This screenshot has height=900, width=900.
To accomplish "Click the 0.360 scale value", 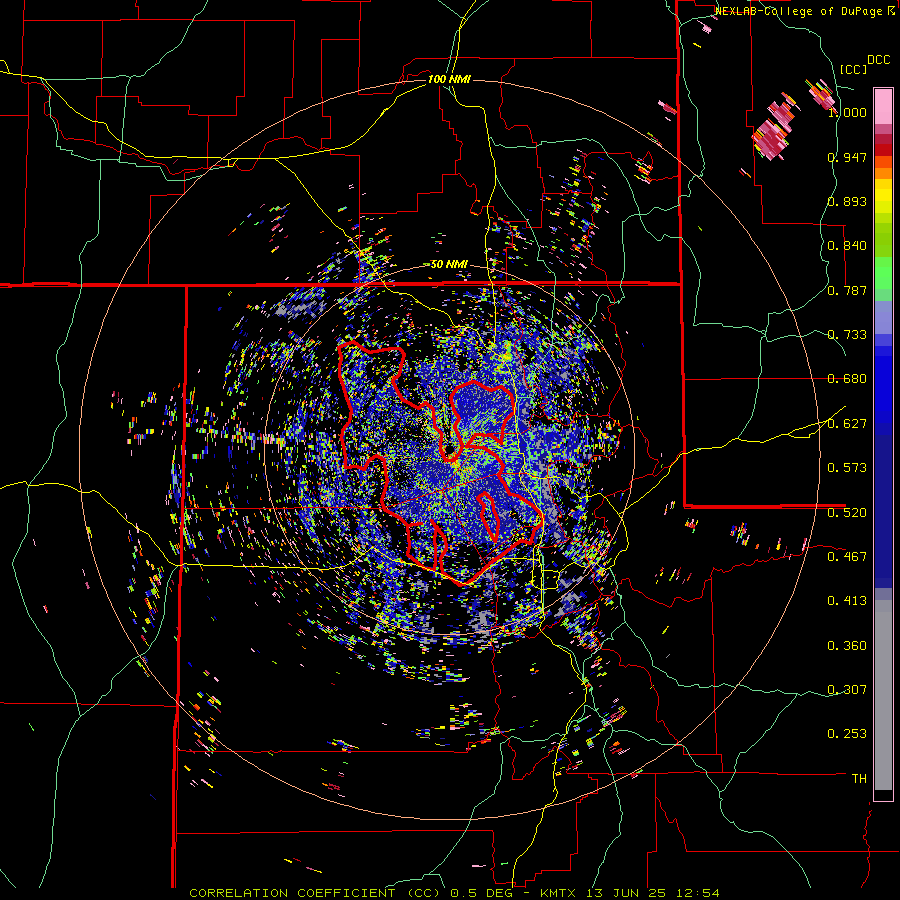I will (847, 645).
